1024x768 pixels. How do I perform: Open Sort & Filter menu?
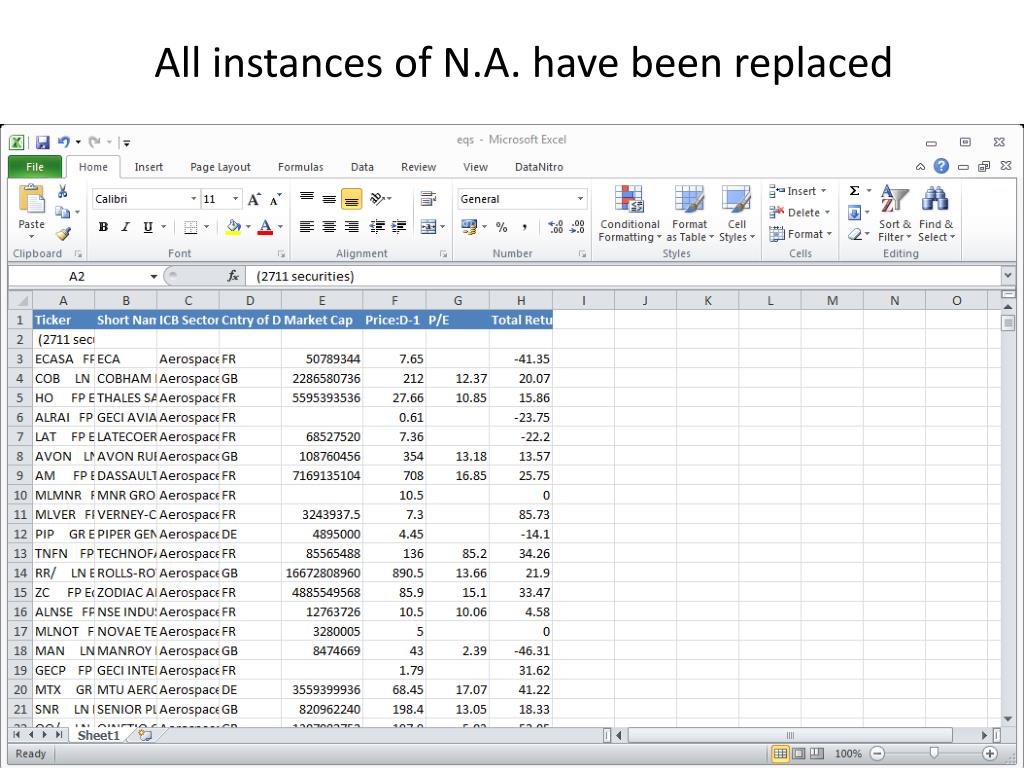click(894, 214)
